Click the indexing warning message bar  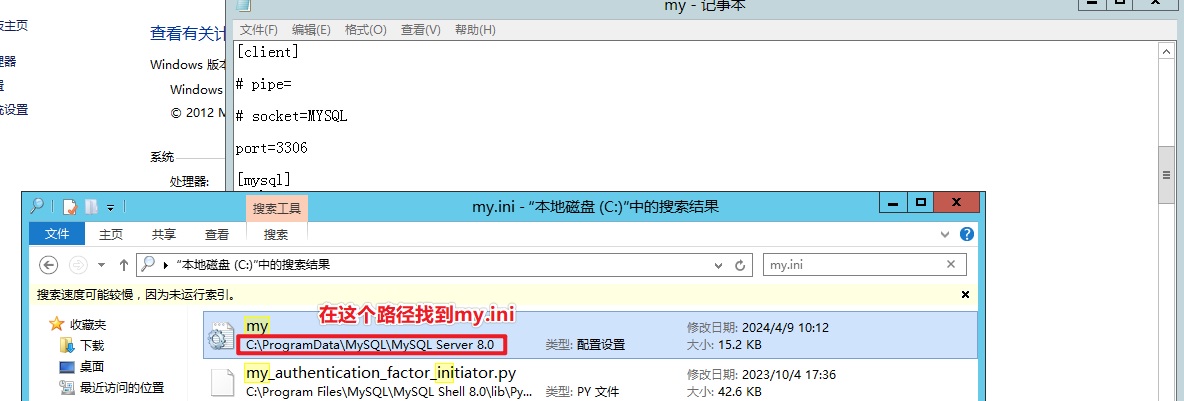pos(504,295)
